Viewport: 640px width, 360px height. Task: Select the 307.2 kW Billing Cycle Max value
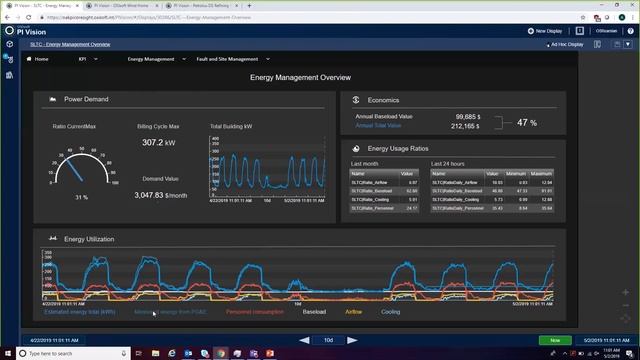pos(158,142)
